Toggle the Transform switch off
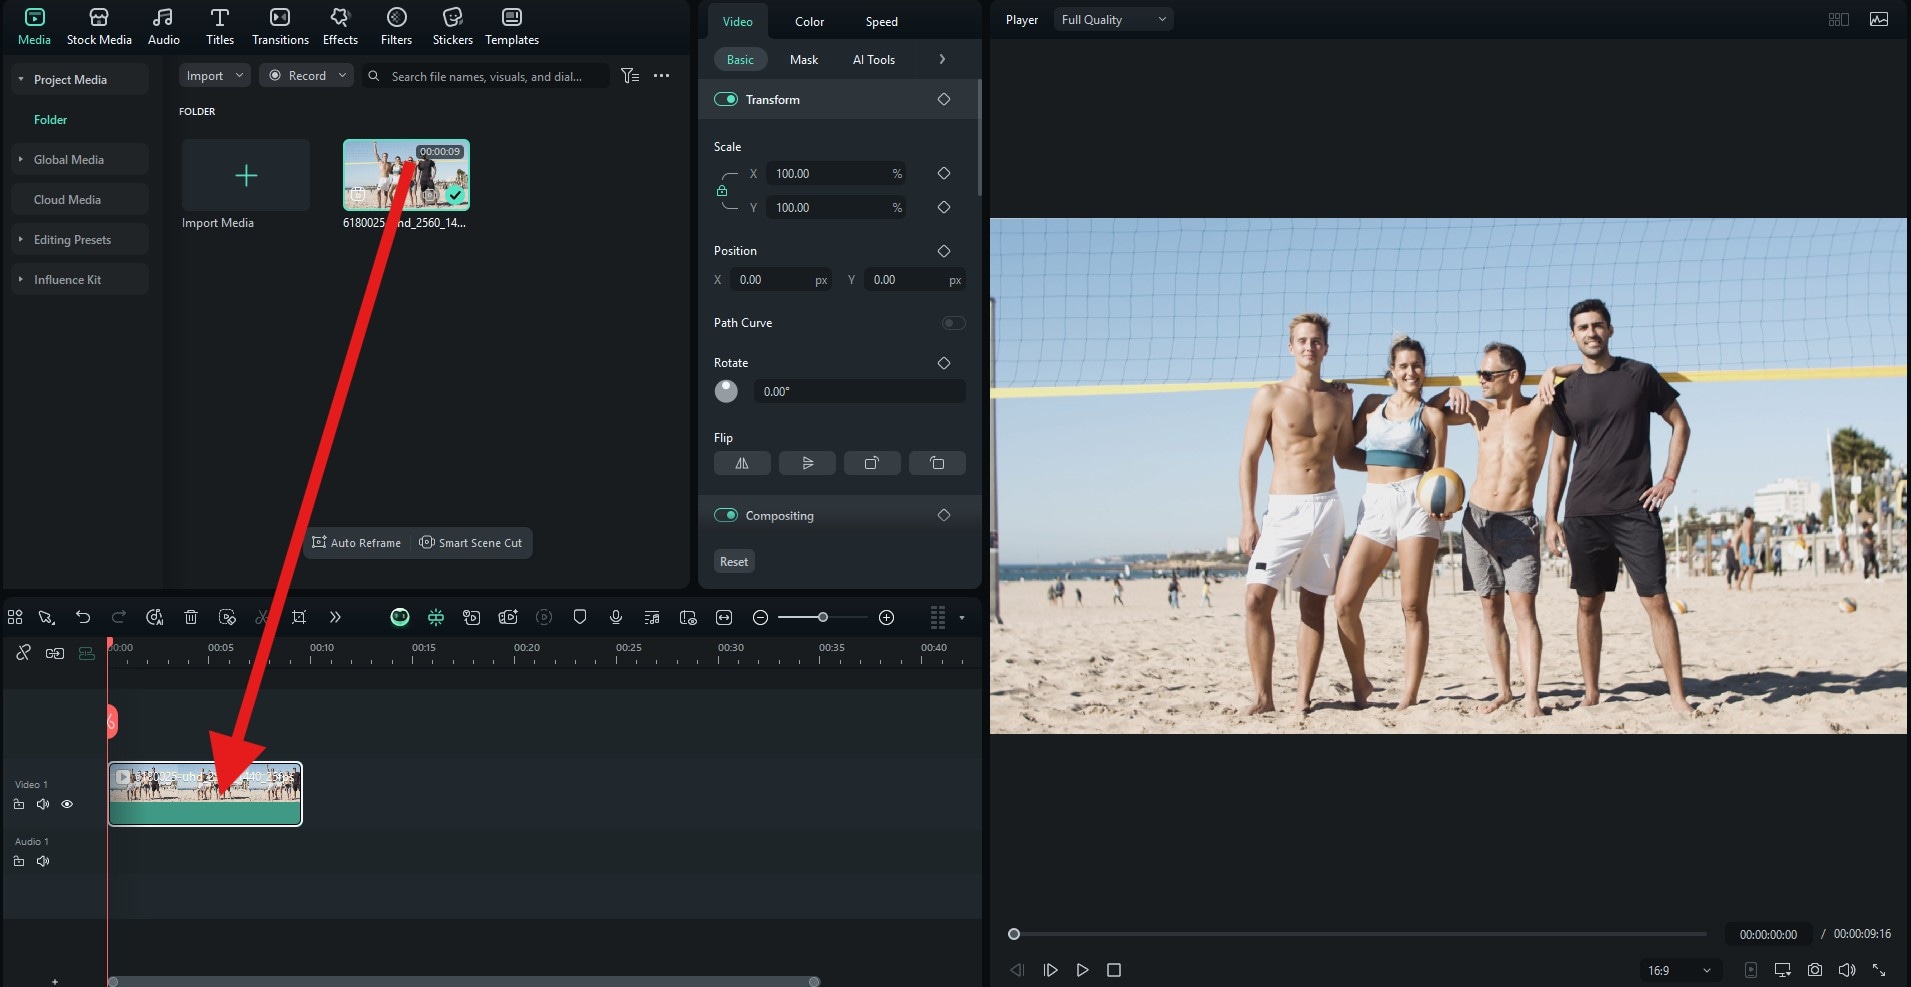1911x987 pixels. (x=726, y=99)
